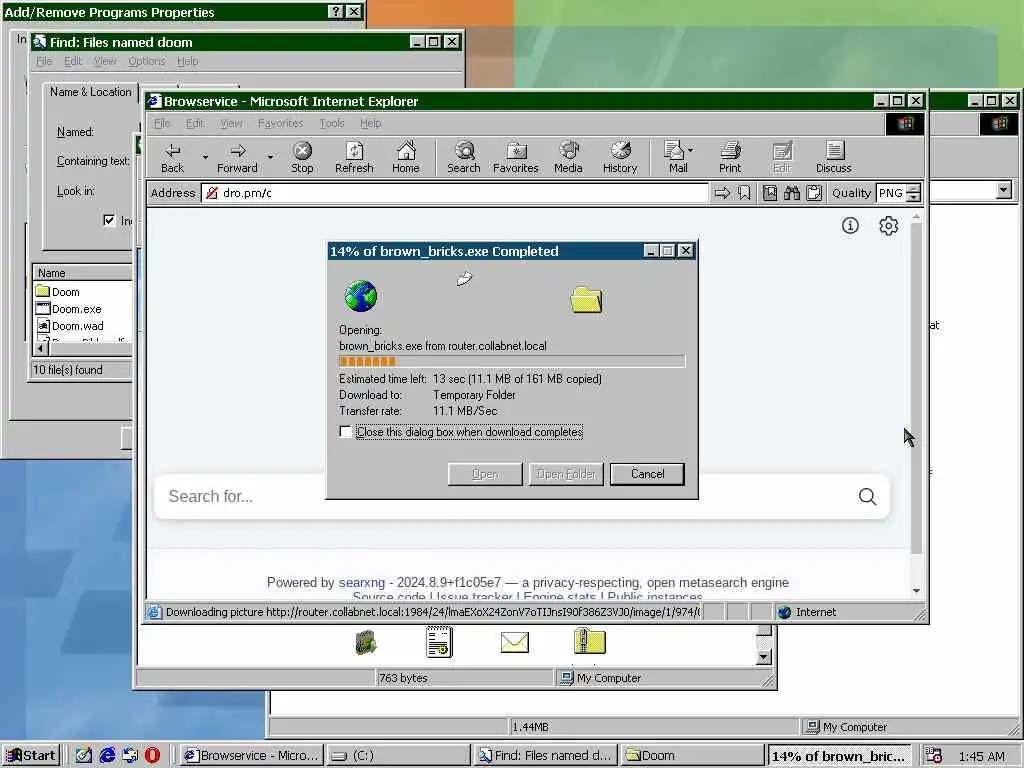The height and width of the screenshot is (768, 1024).
Task: Toggle the checkbox in Find window
Action: click(x=109, y=220)
